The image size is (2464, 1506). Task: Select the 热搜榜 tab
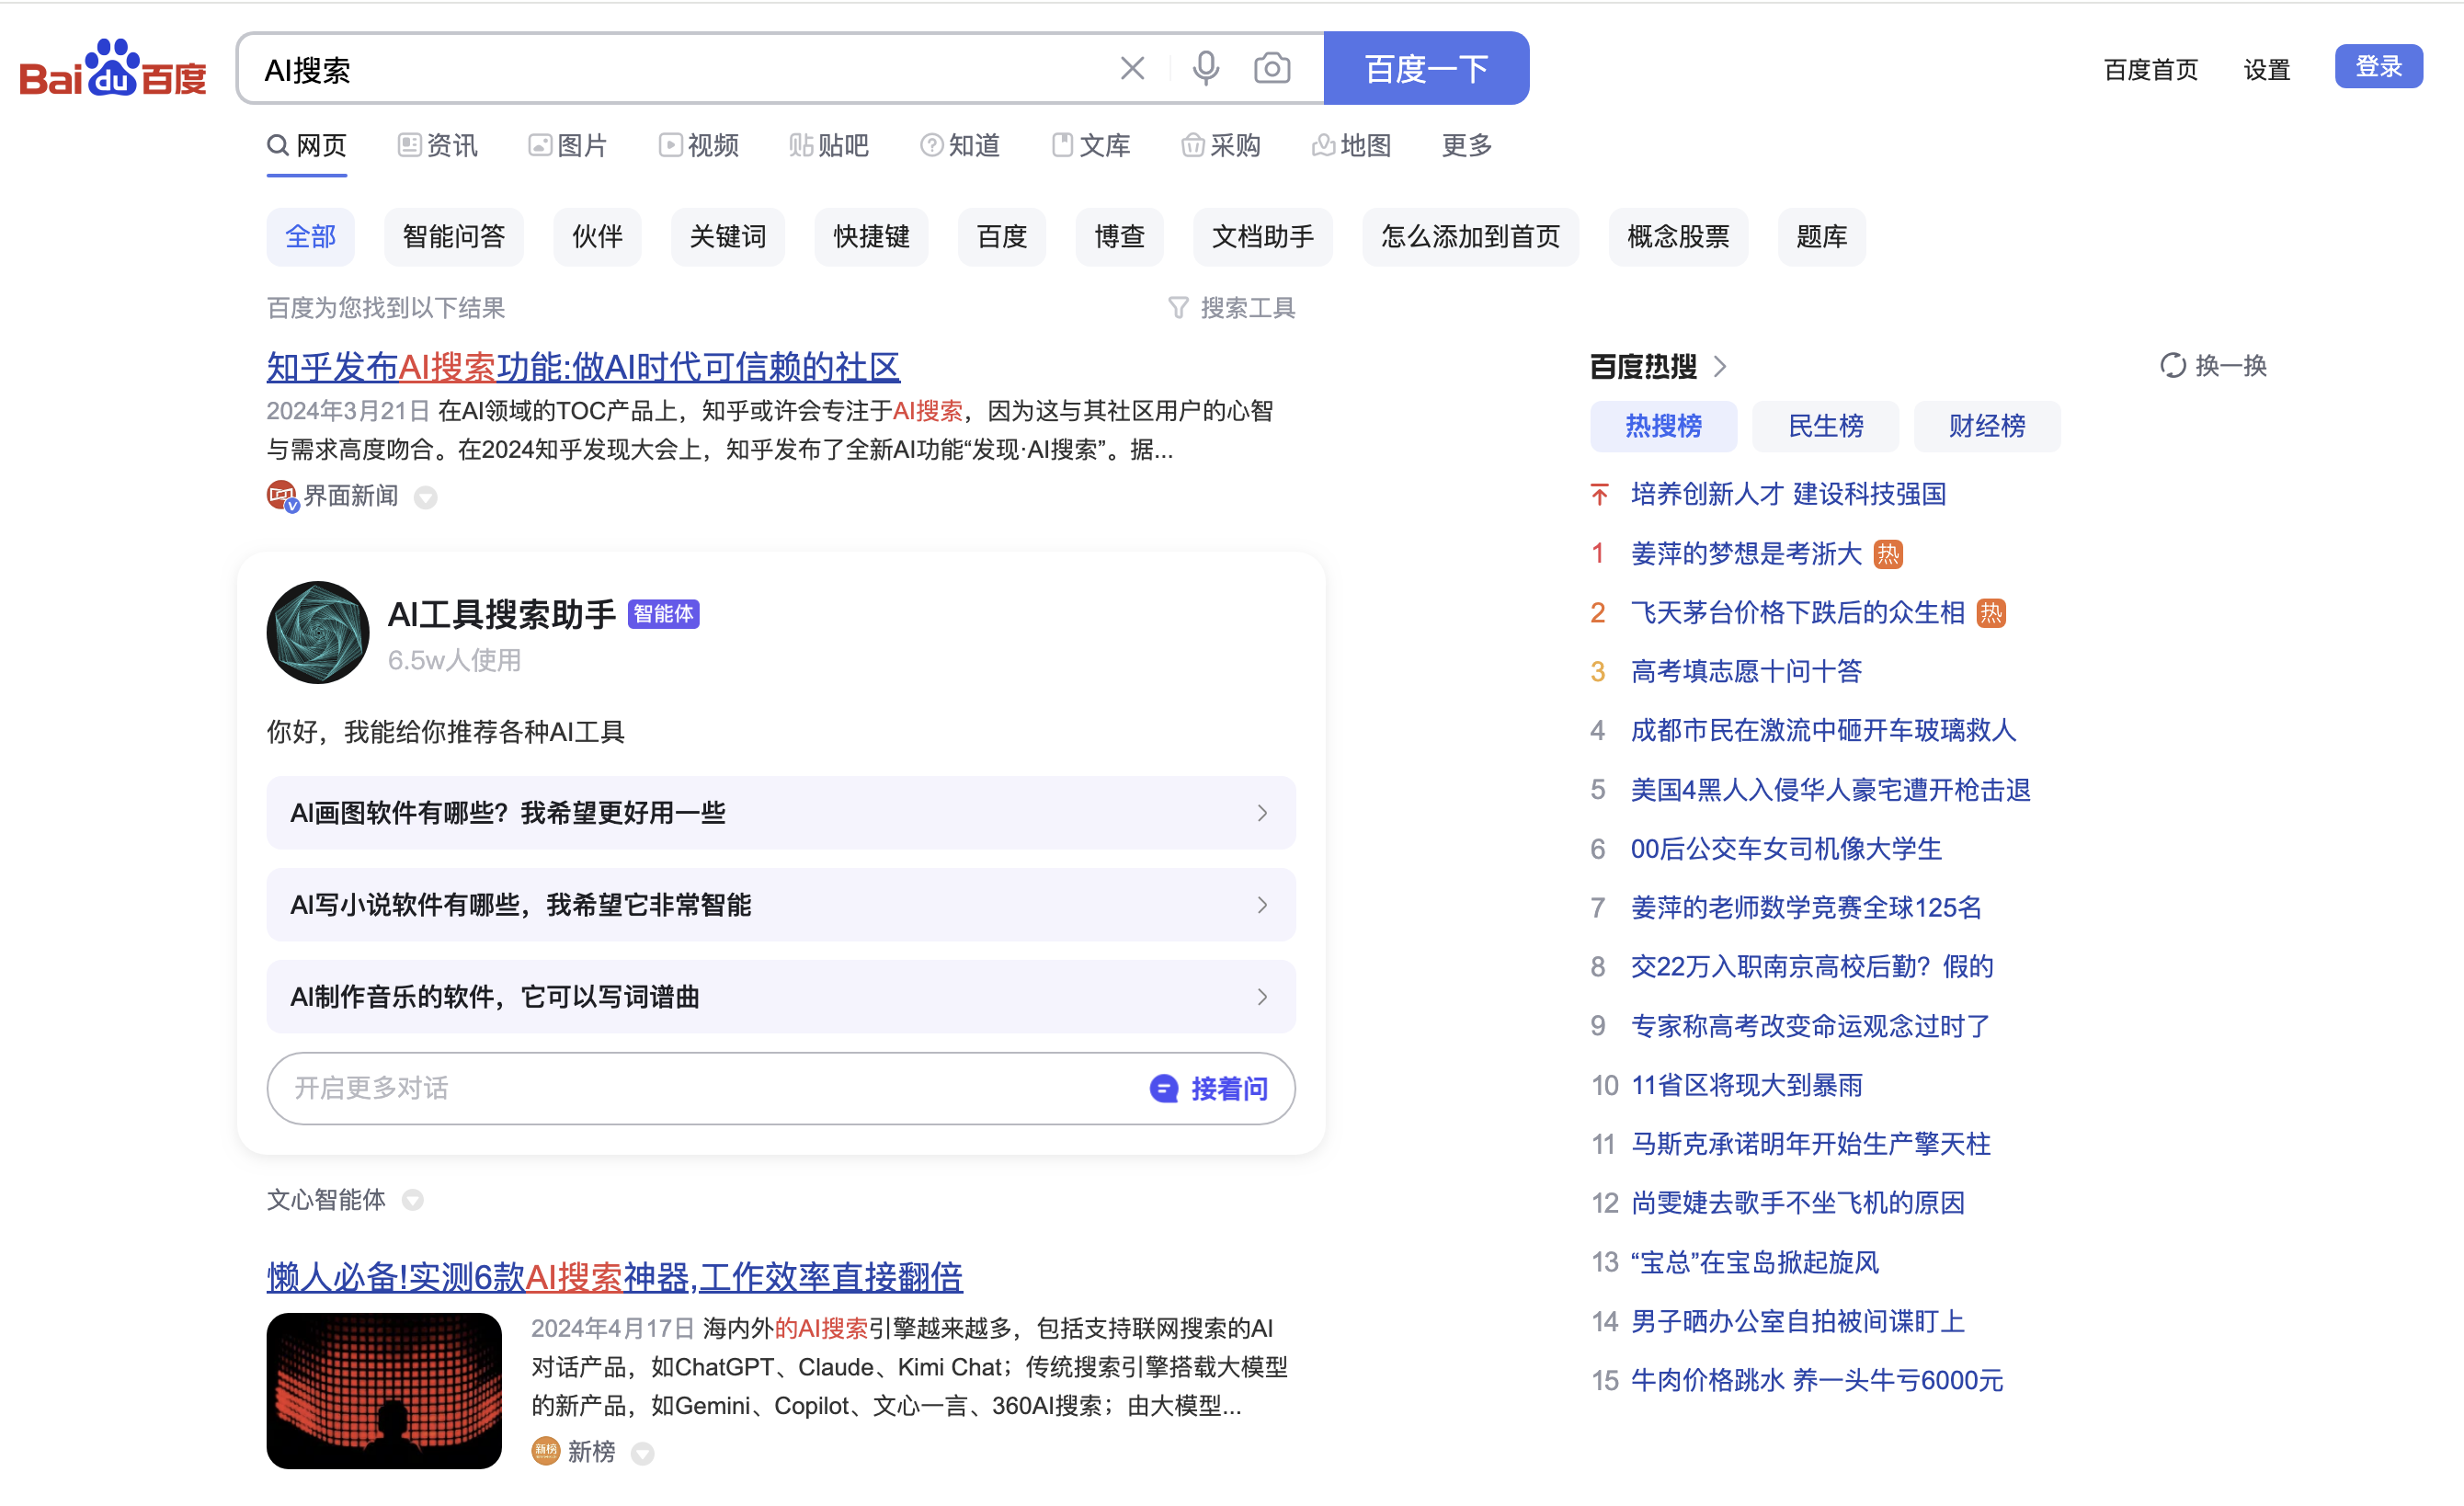click(1663, 426)
